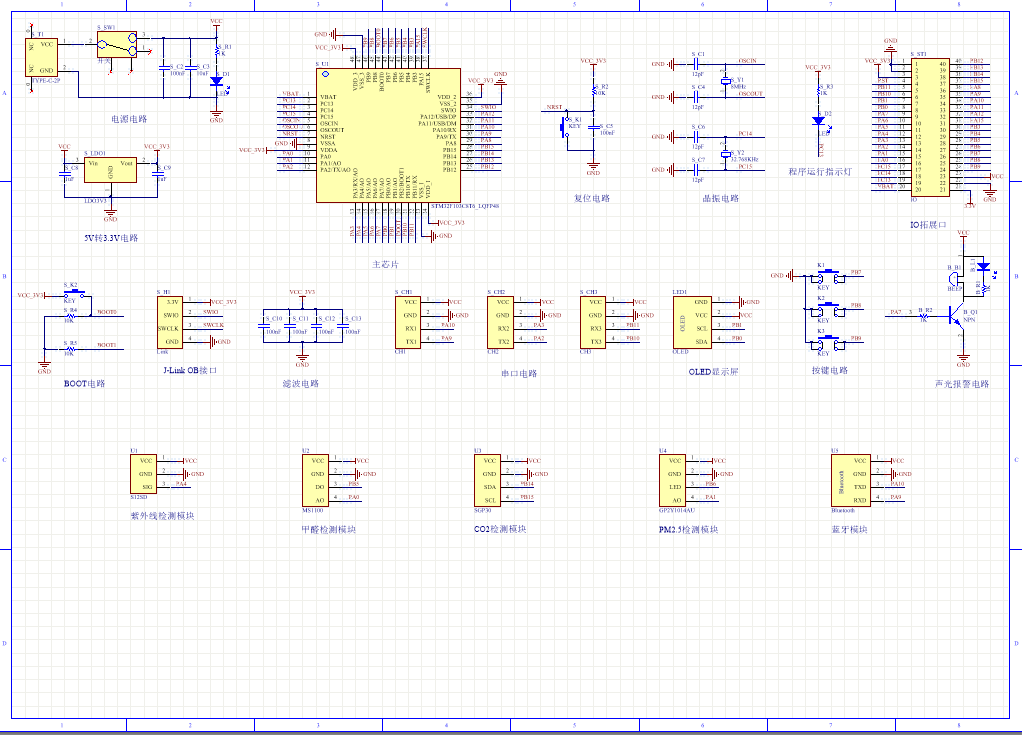1022x735 pixels.
Task: Click the 晶振电路 section title
Action: pyautogui.click(x=720, y=198)
